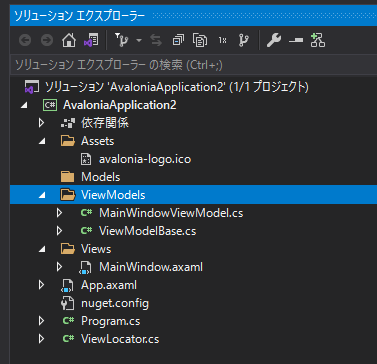The width and height of the screenshot is (377, 364).
Task: Toggle the Show All Files icon
Action: tap(200, 40)
